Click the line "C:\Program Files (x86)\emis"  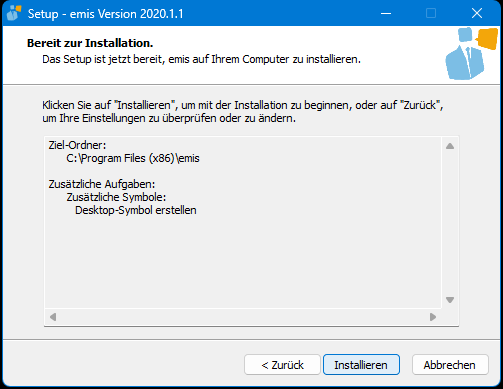[133, 158]
